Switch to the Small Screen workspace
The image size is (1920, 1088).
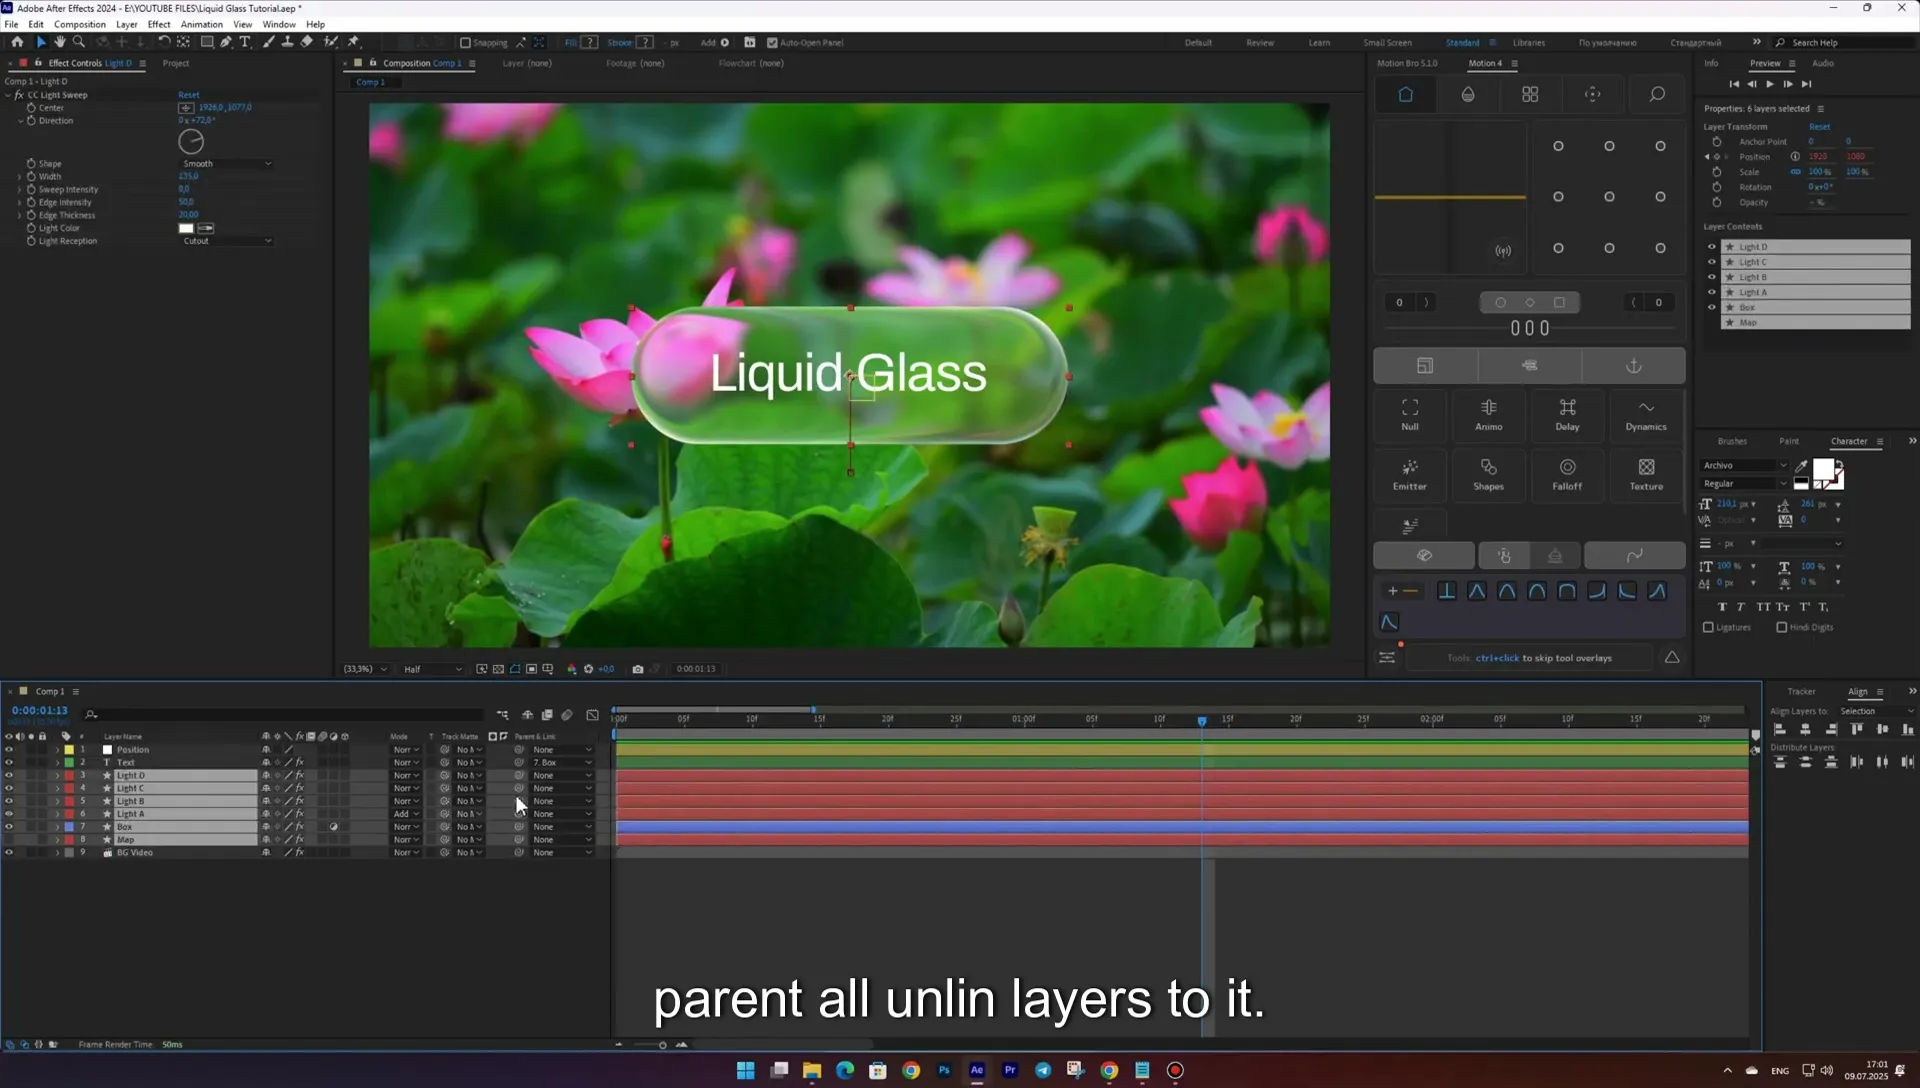[x=1387, y=43]
